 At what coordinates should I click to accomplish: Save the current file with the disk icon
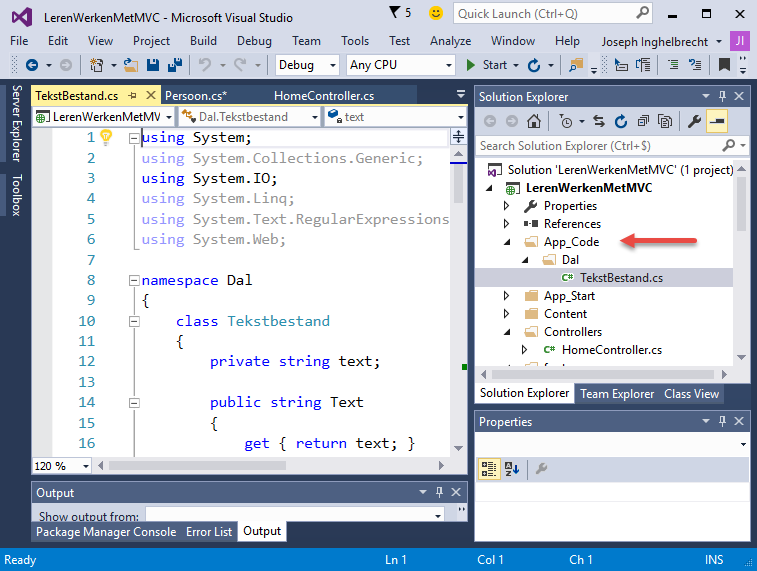pos(153,65)
